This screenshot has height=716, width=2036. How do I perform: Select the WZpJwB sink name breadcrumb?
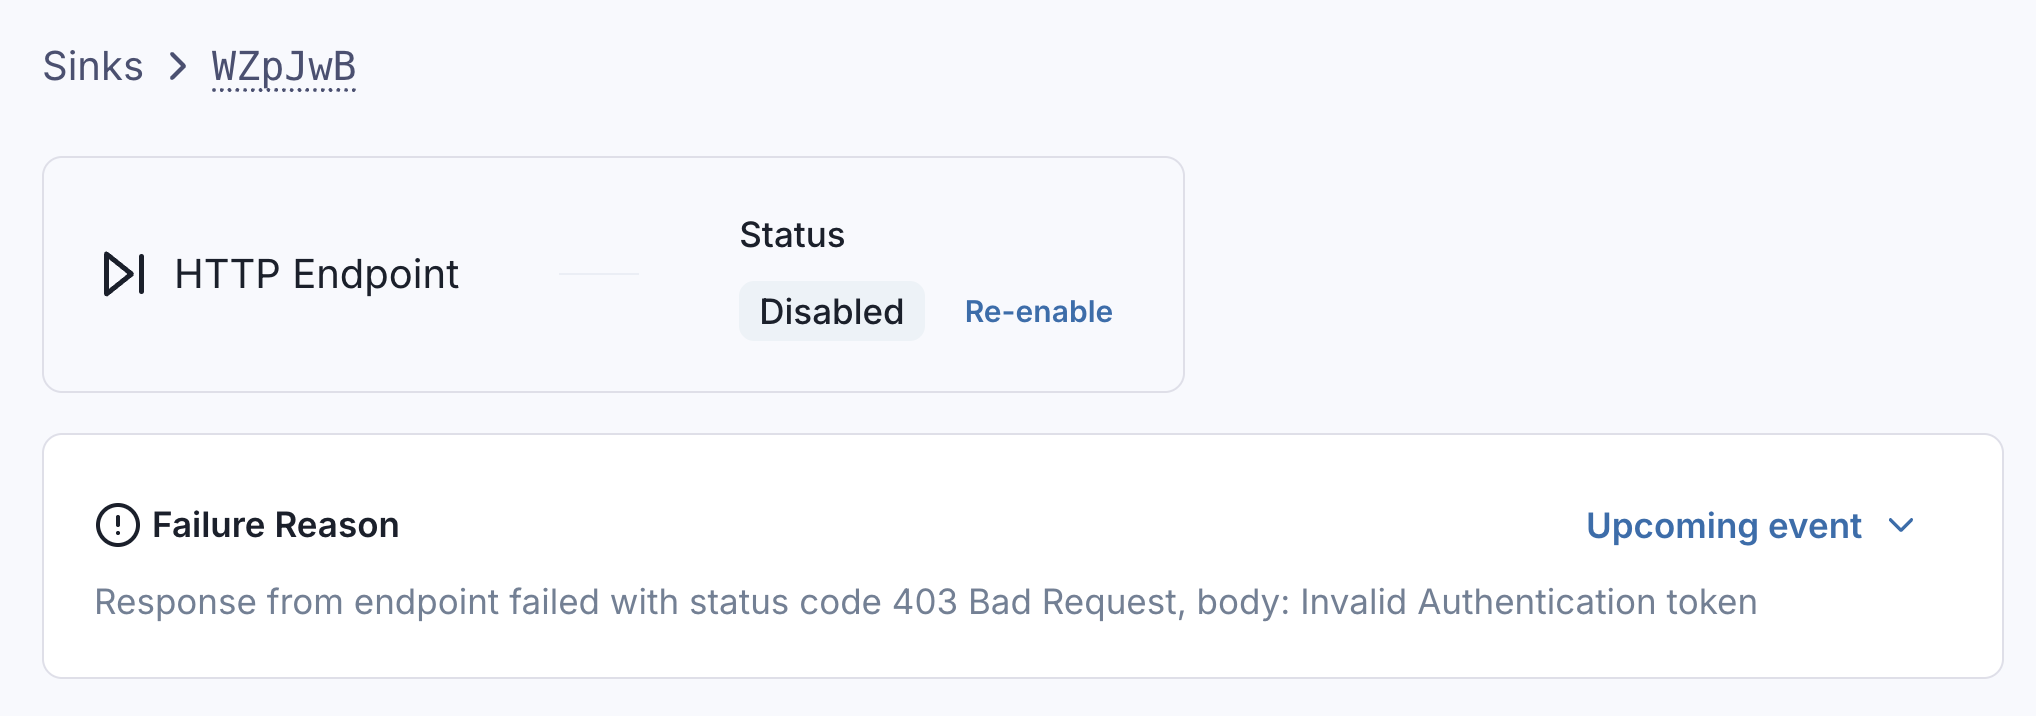click(x=284, y=67)
